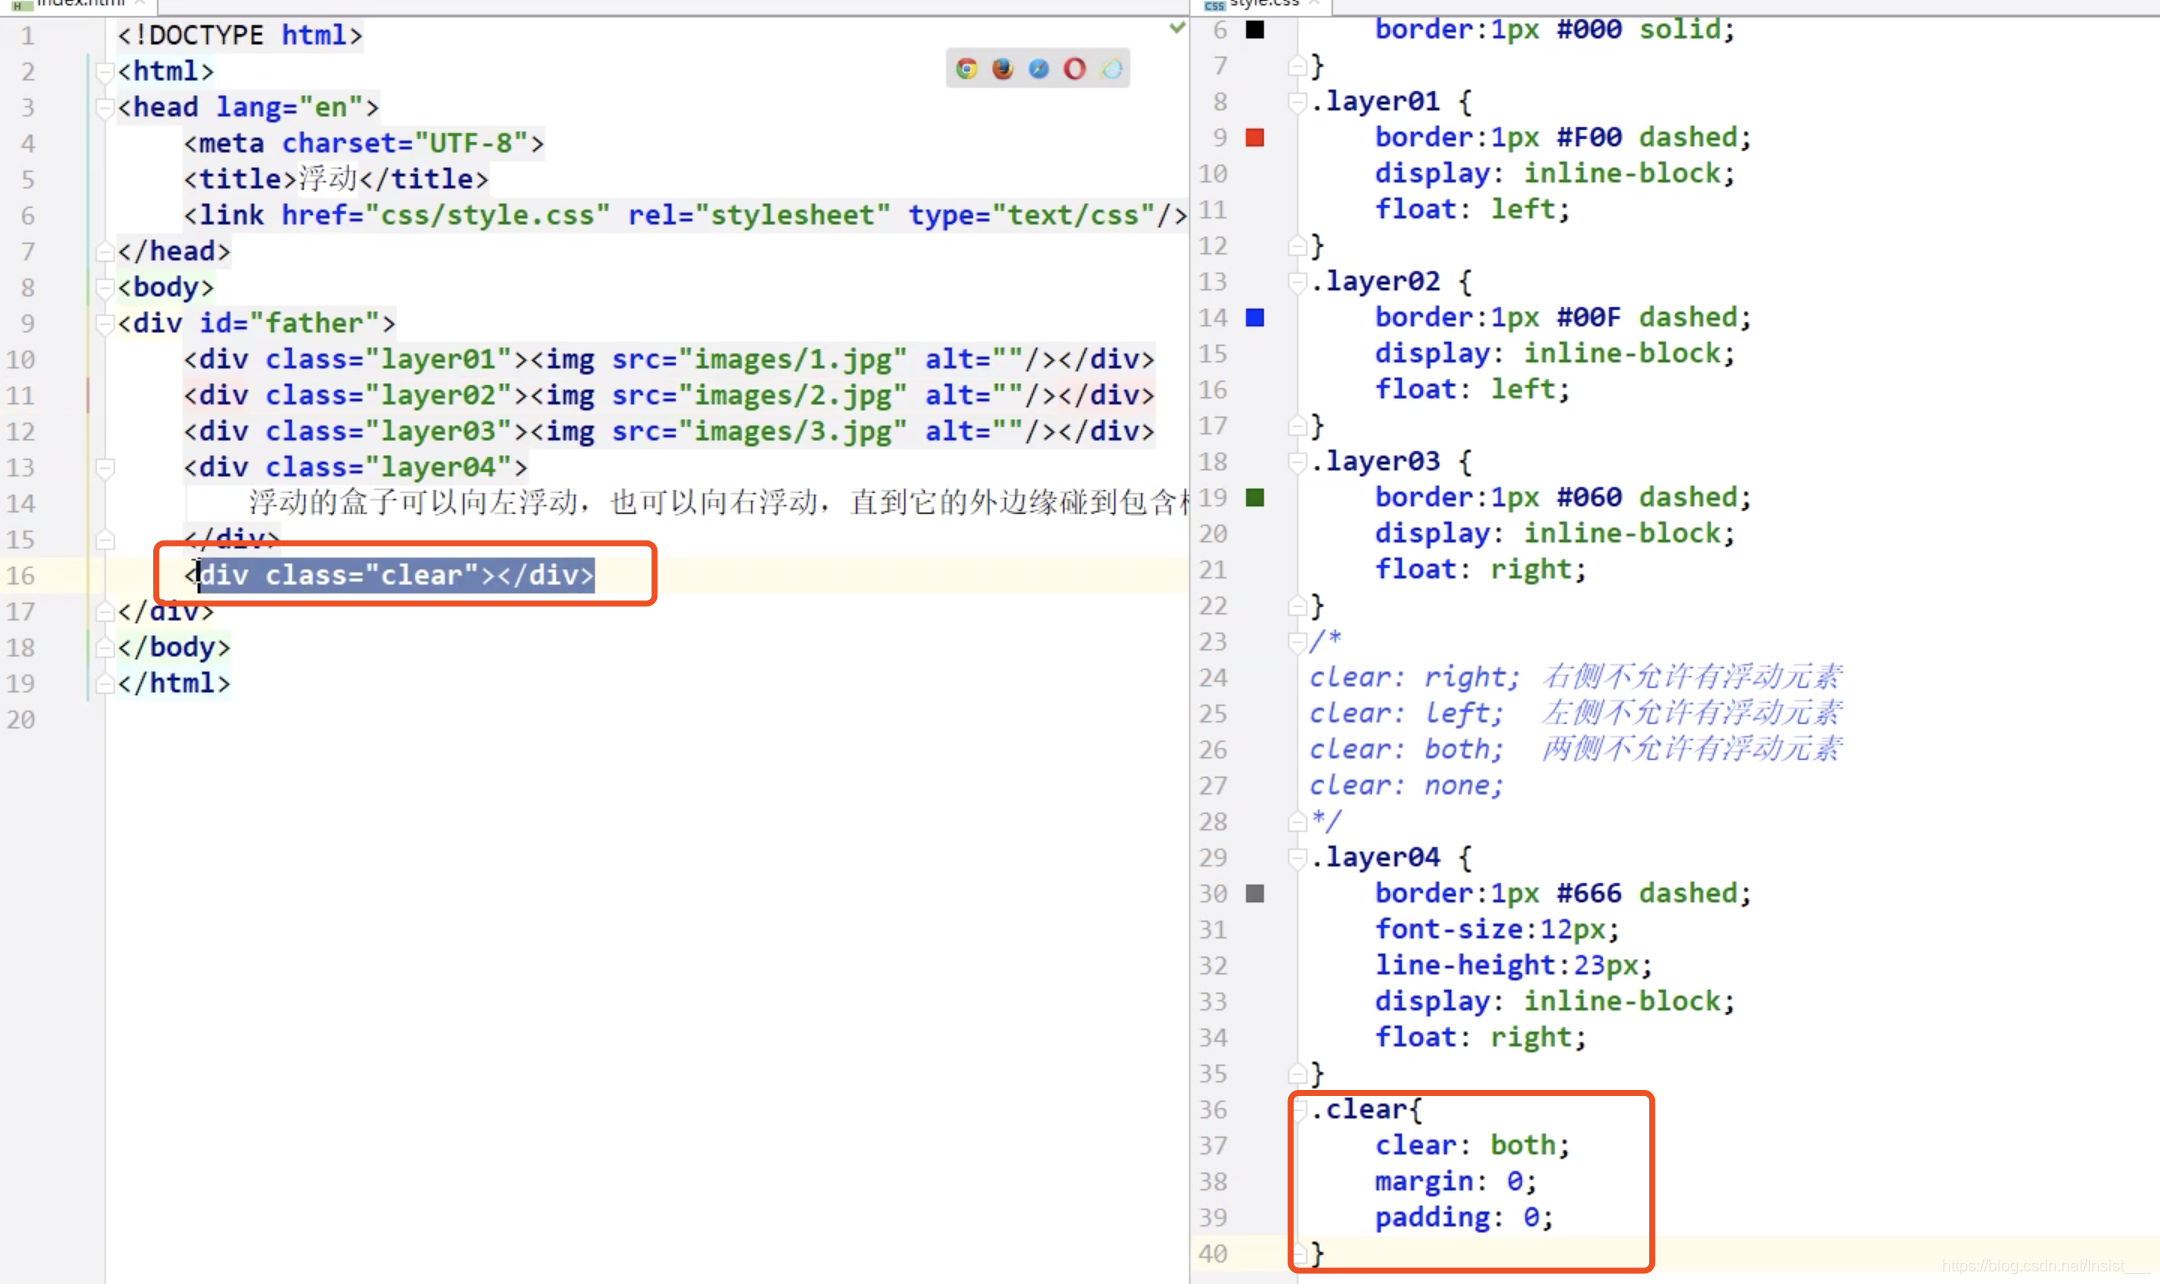Place cursor in the <!DOCTYPE html> line

point(240,36)
